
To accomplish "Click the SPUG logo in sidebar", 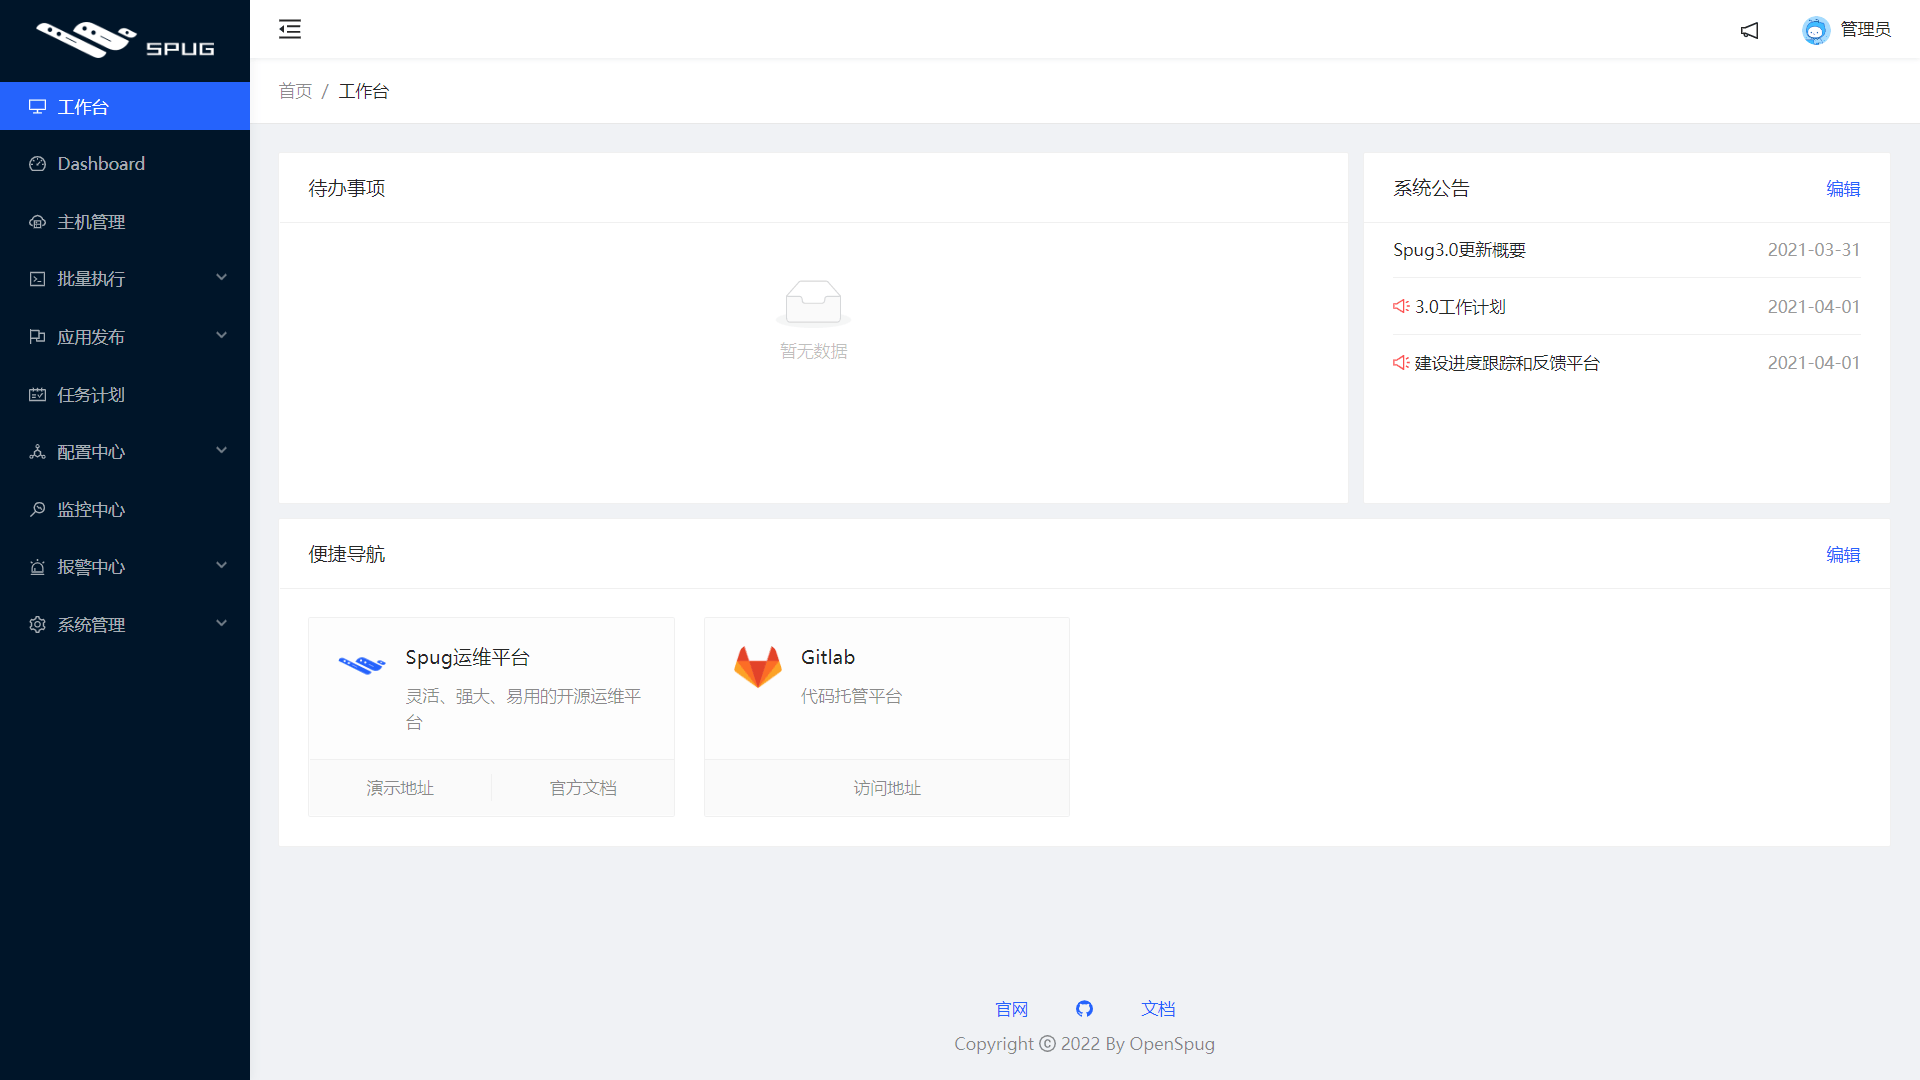I will coord(125,40).
